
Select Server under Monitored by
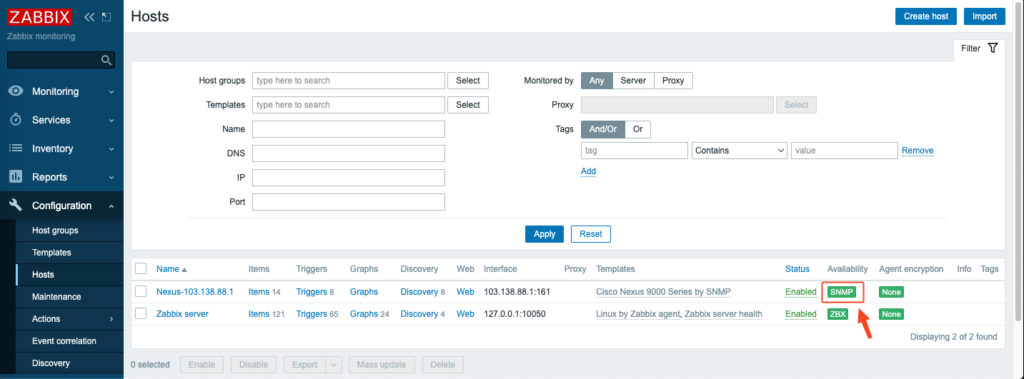click(x=633, y=80)
